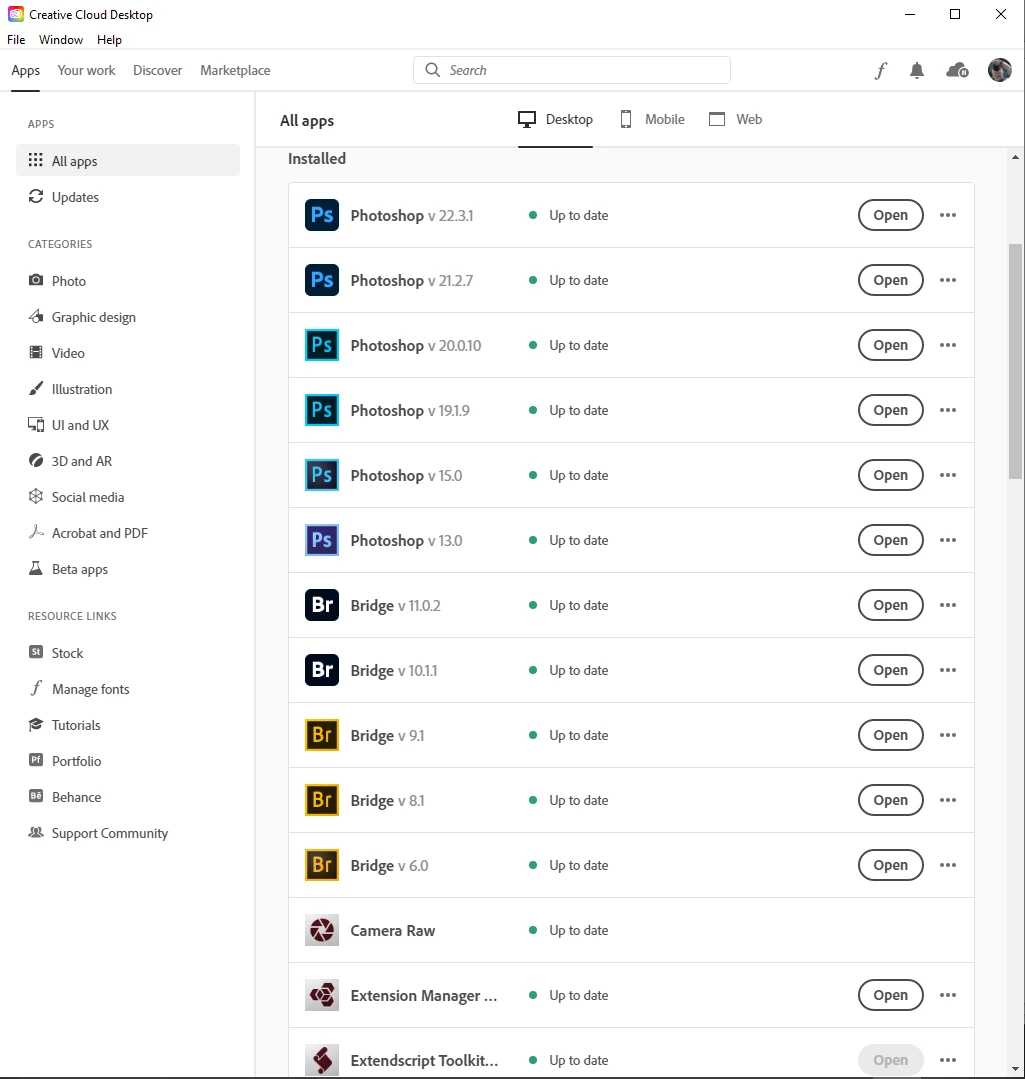Open more options for Bridge v 6.0
Viewport: 1025px width, 1079px height.
(948, 865)
